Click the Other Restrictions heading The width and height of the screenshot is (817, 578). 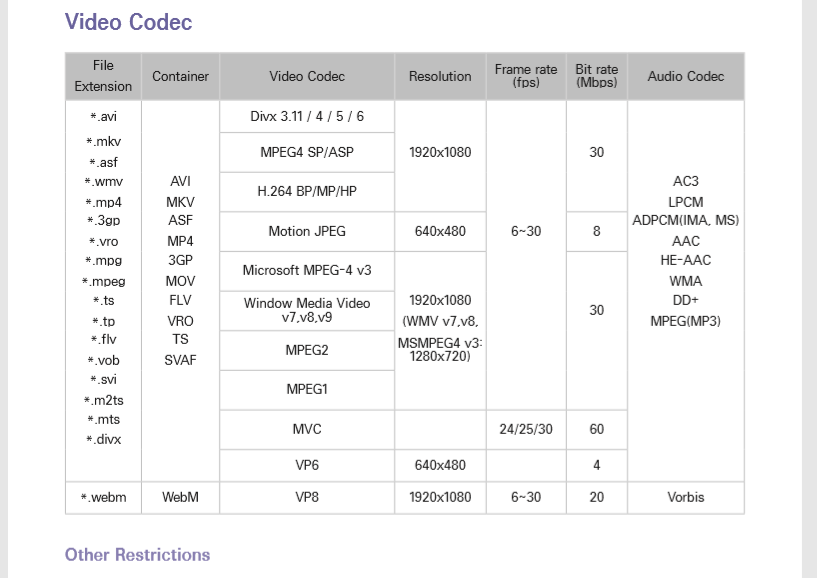137,555
